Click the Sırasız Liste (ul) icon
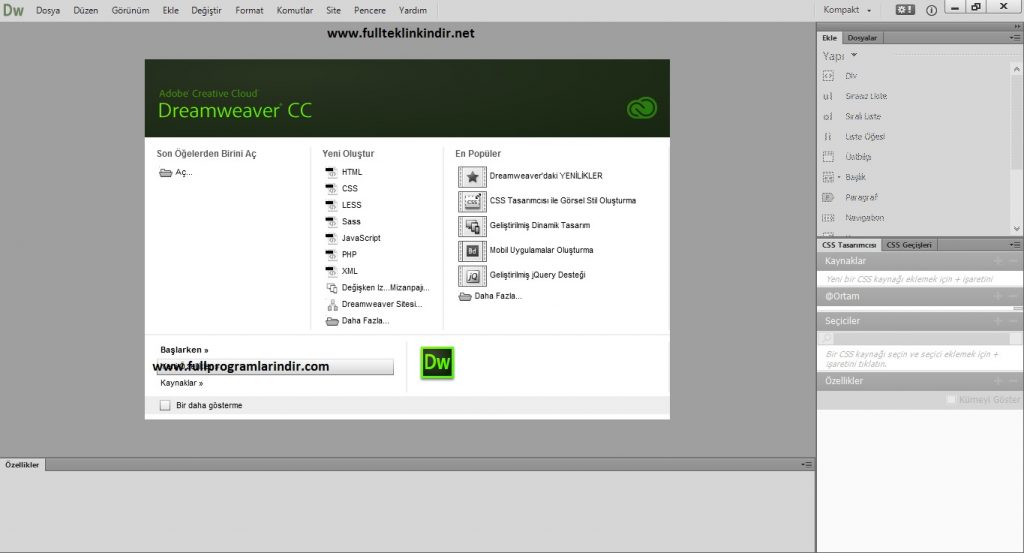Image resolution: width=1024 pixels, height=553 pixels. pos(828,96)
